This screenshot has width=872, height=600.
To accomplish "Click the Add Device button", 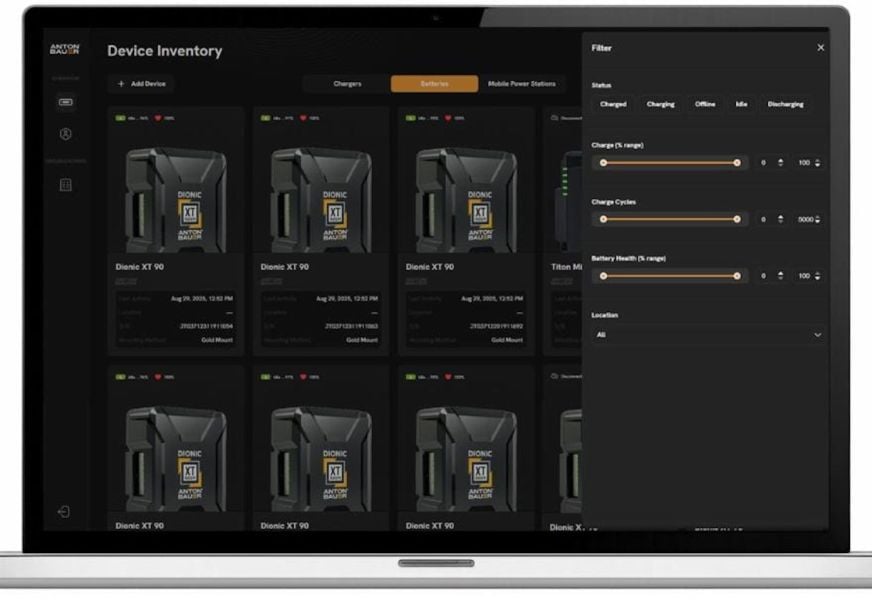I will click(142, 84).
